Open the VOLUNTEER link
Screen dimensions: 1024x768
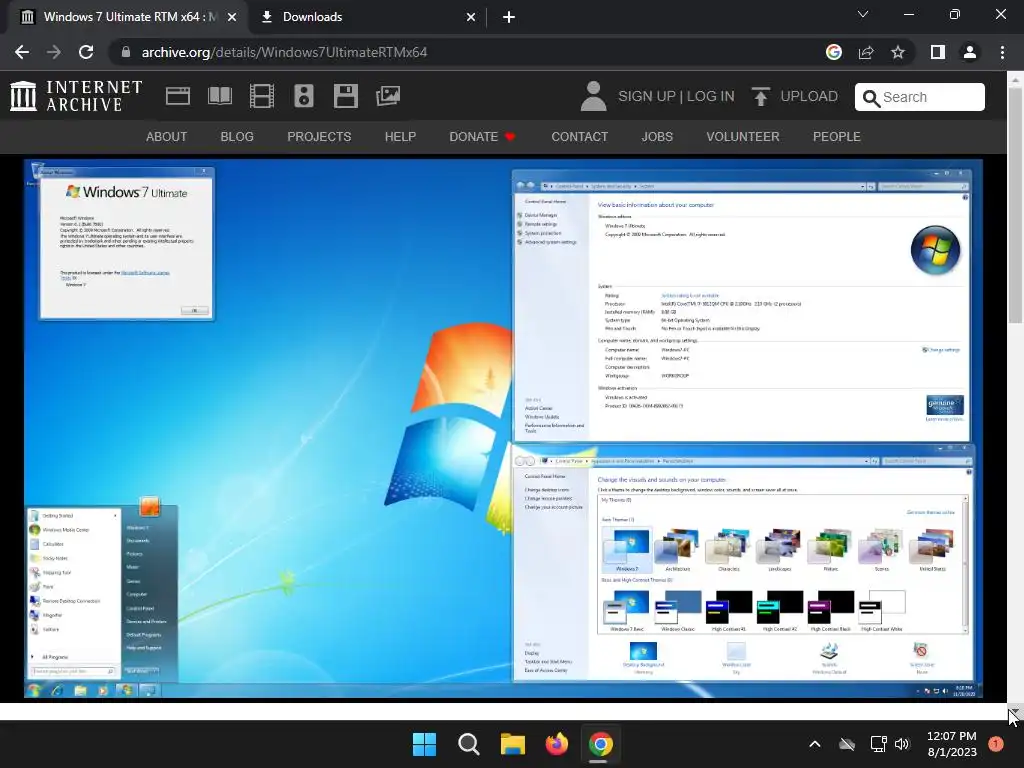pyautogui.click(x=743, y=136)
